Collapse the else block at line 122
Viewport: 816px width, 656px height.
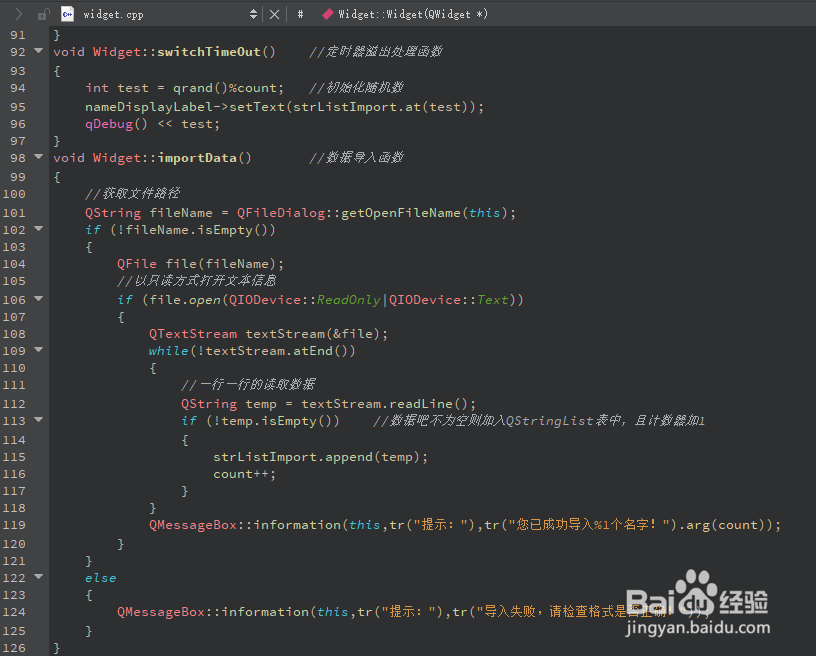39,576
